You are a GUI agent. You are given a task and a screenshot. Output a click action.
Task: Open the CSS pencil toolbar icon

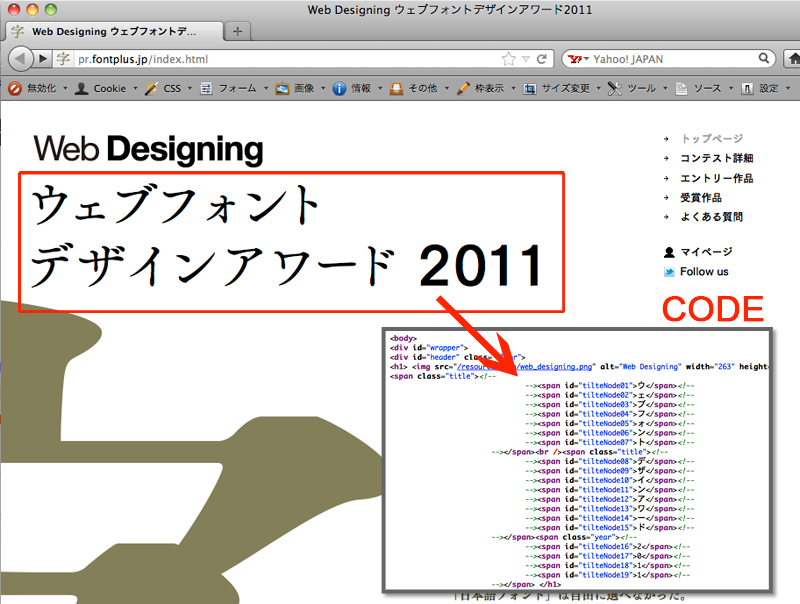[x=151, y=89]
